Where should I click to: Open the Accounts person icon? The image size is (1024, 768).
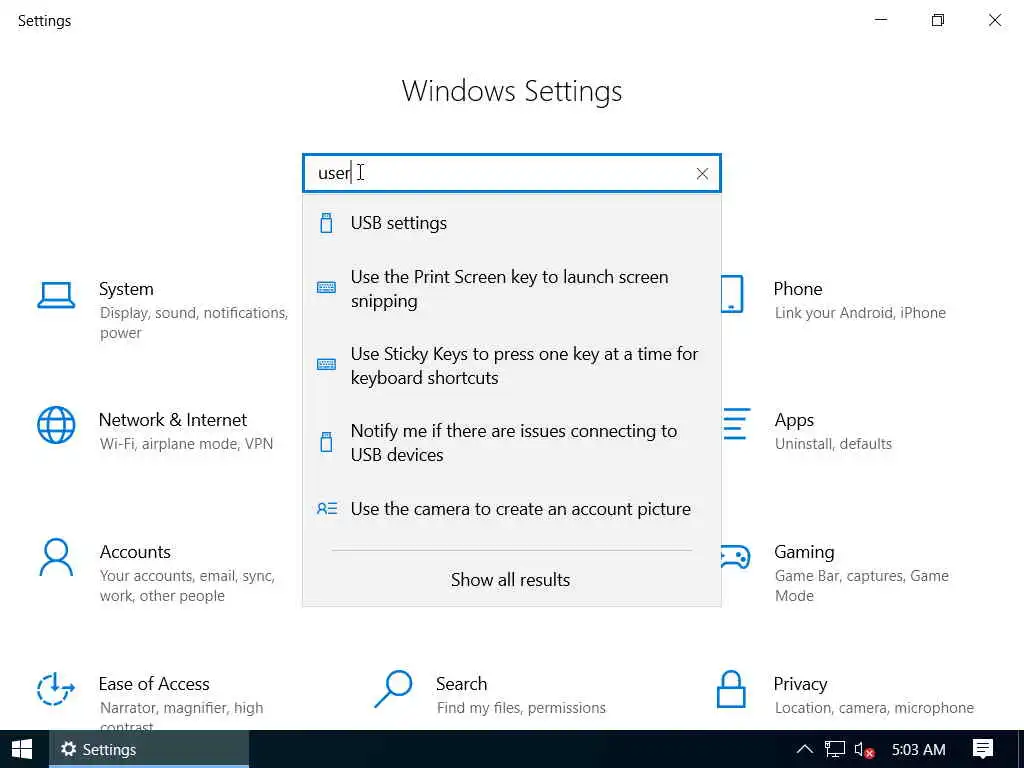click(x=56, y=557)
